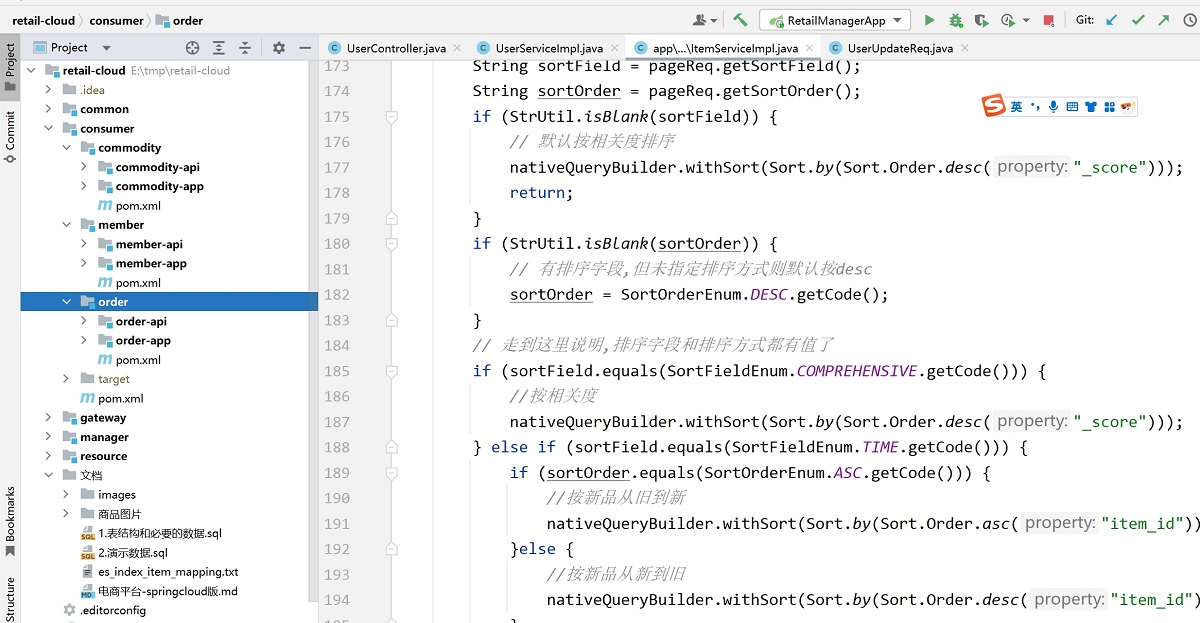The image size is (1200, 623).
Task: Toggle code fold at line 189
Action: (x=392, y=473)
